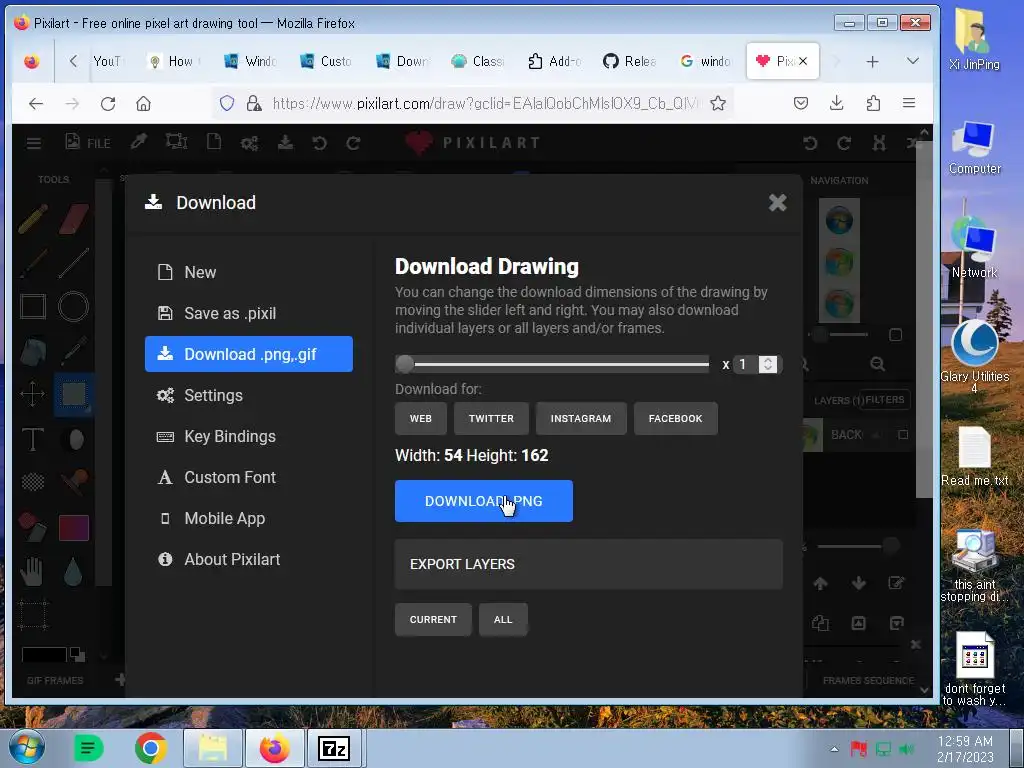The image size is (1024, 768).
Task: Choose Save as .pixil
Action: (249, 313)
